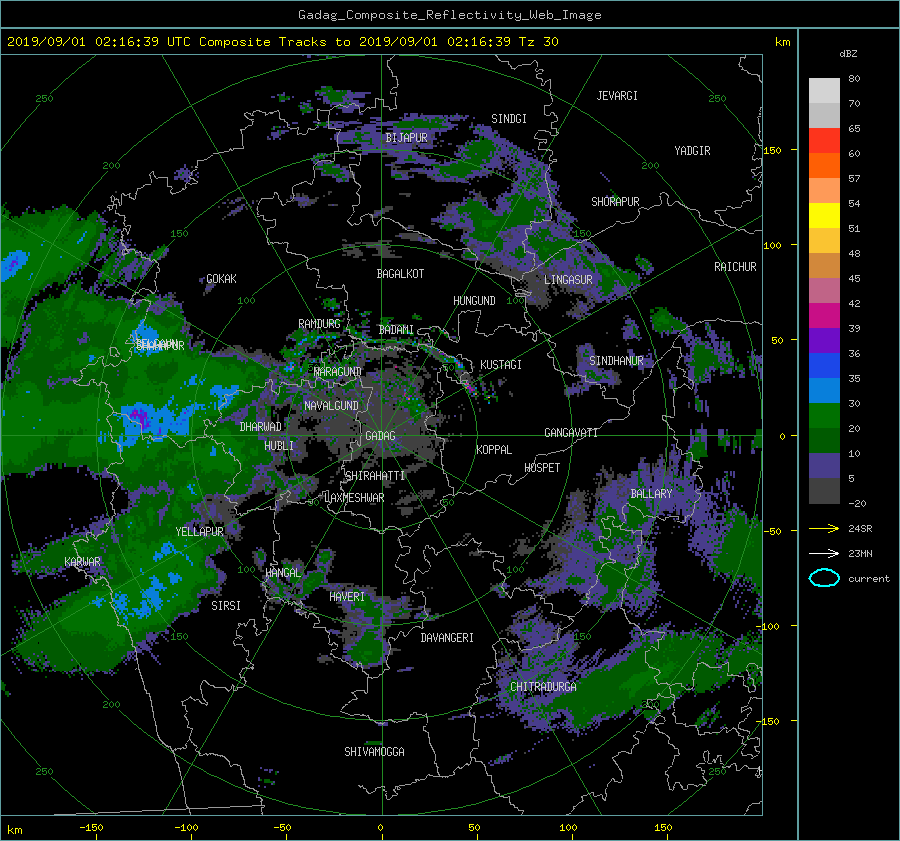Click the RAICHUR city label

point(735,267)
